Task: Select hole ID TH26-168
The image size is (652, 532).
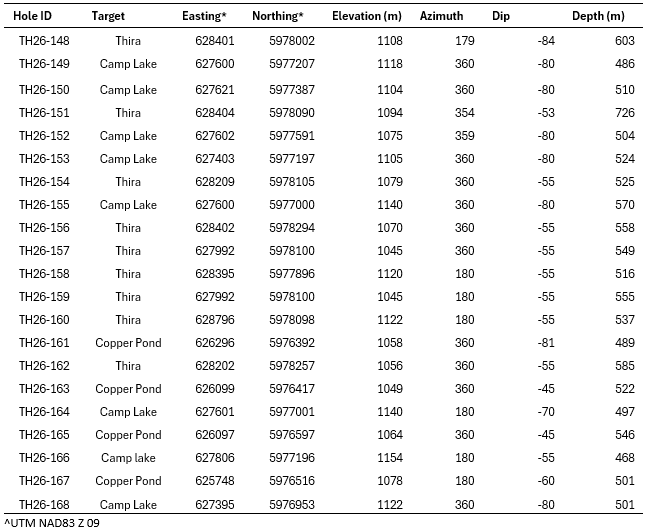Action: pos(44,505)
